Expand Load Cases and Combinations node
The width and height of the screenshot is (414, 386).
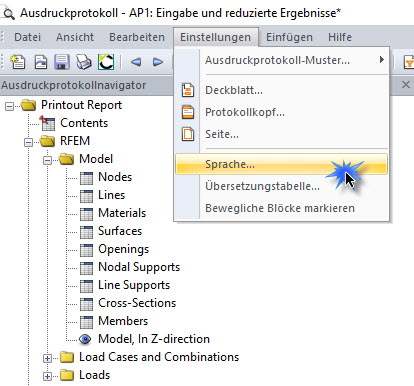point(48,358)
